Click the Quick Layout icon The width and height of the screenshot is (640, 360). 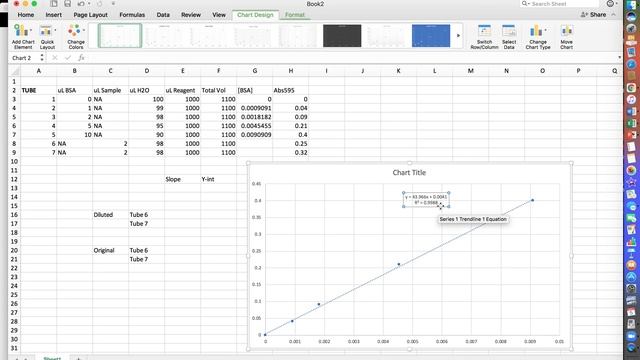pyautogui.click(x=46, y=31)
